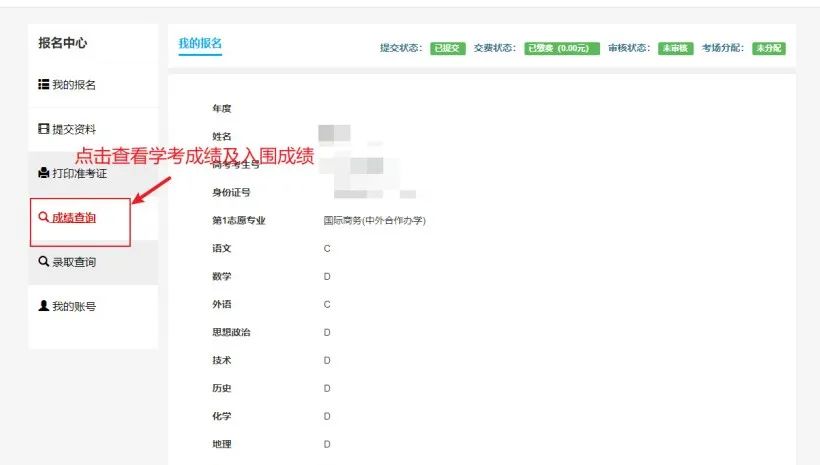The height and width of the screenshot is (465, 820).
Task: Click the magnifier icon beside 成绩查询
Action: pos(44,217)
